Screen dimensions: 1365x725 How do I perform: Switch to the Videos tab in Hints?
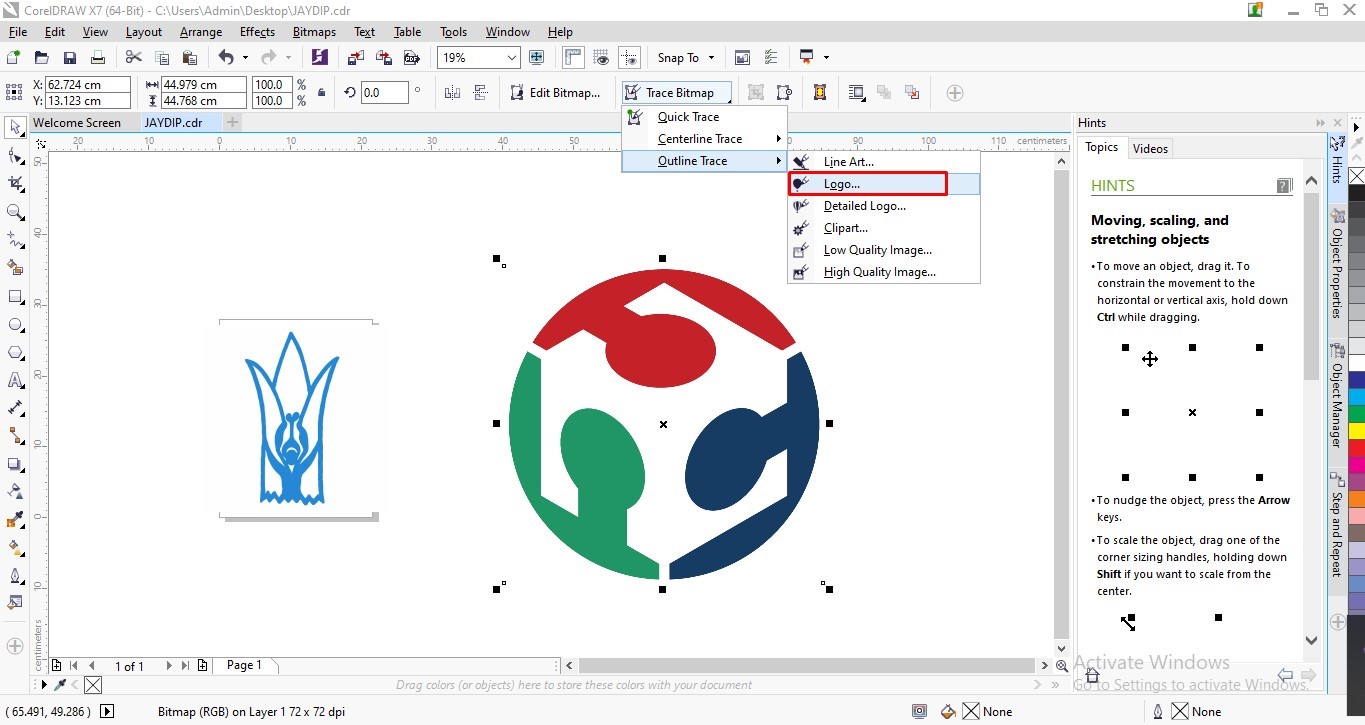(x=1150, y=149)
